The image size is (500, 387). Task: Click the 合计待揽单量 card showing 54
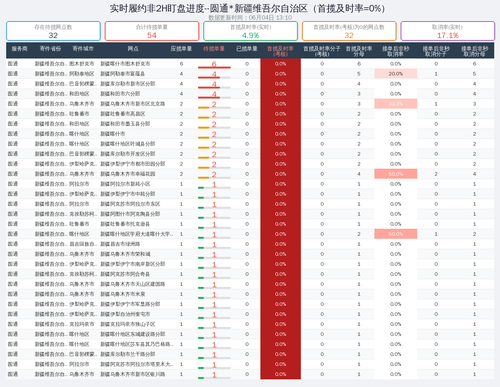coord(152,31)
